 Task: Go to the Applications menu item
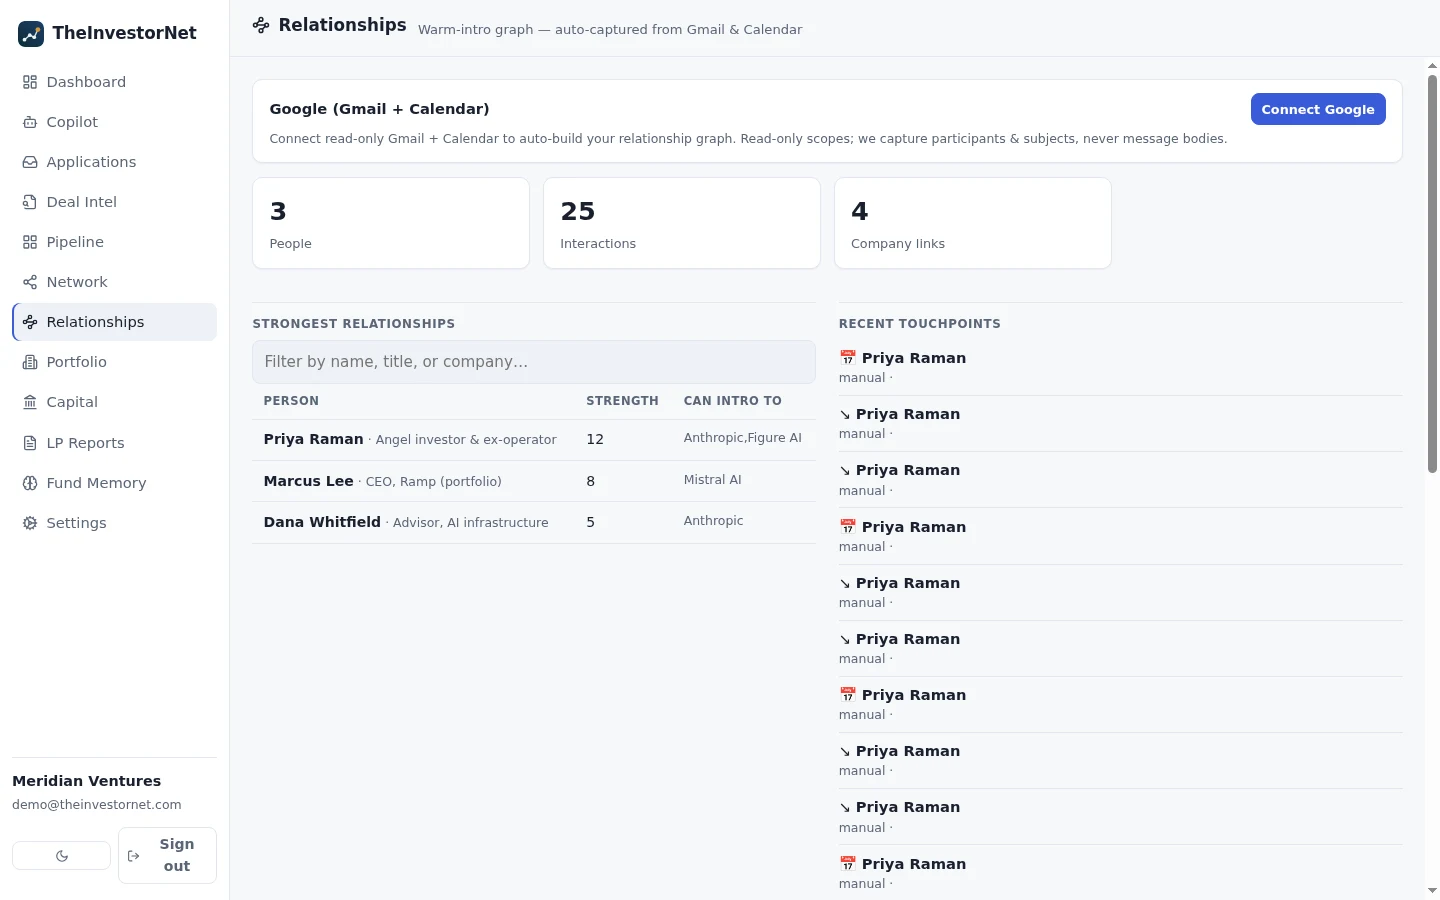(x=114, y=162)
